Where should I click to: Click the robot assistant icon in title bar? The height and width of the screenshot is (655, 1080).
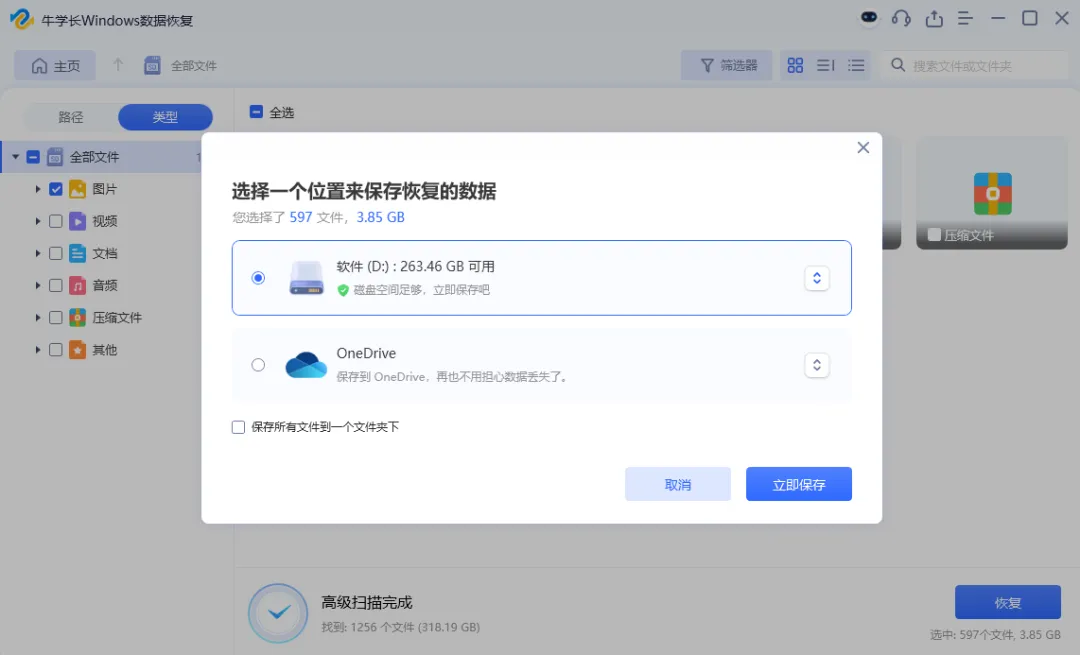[869, 18]
